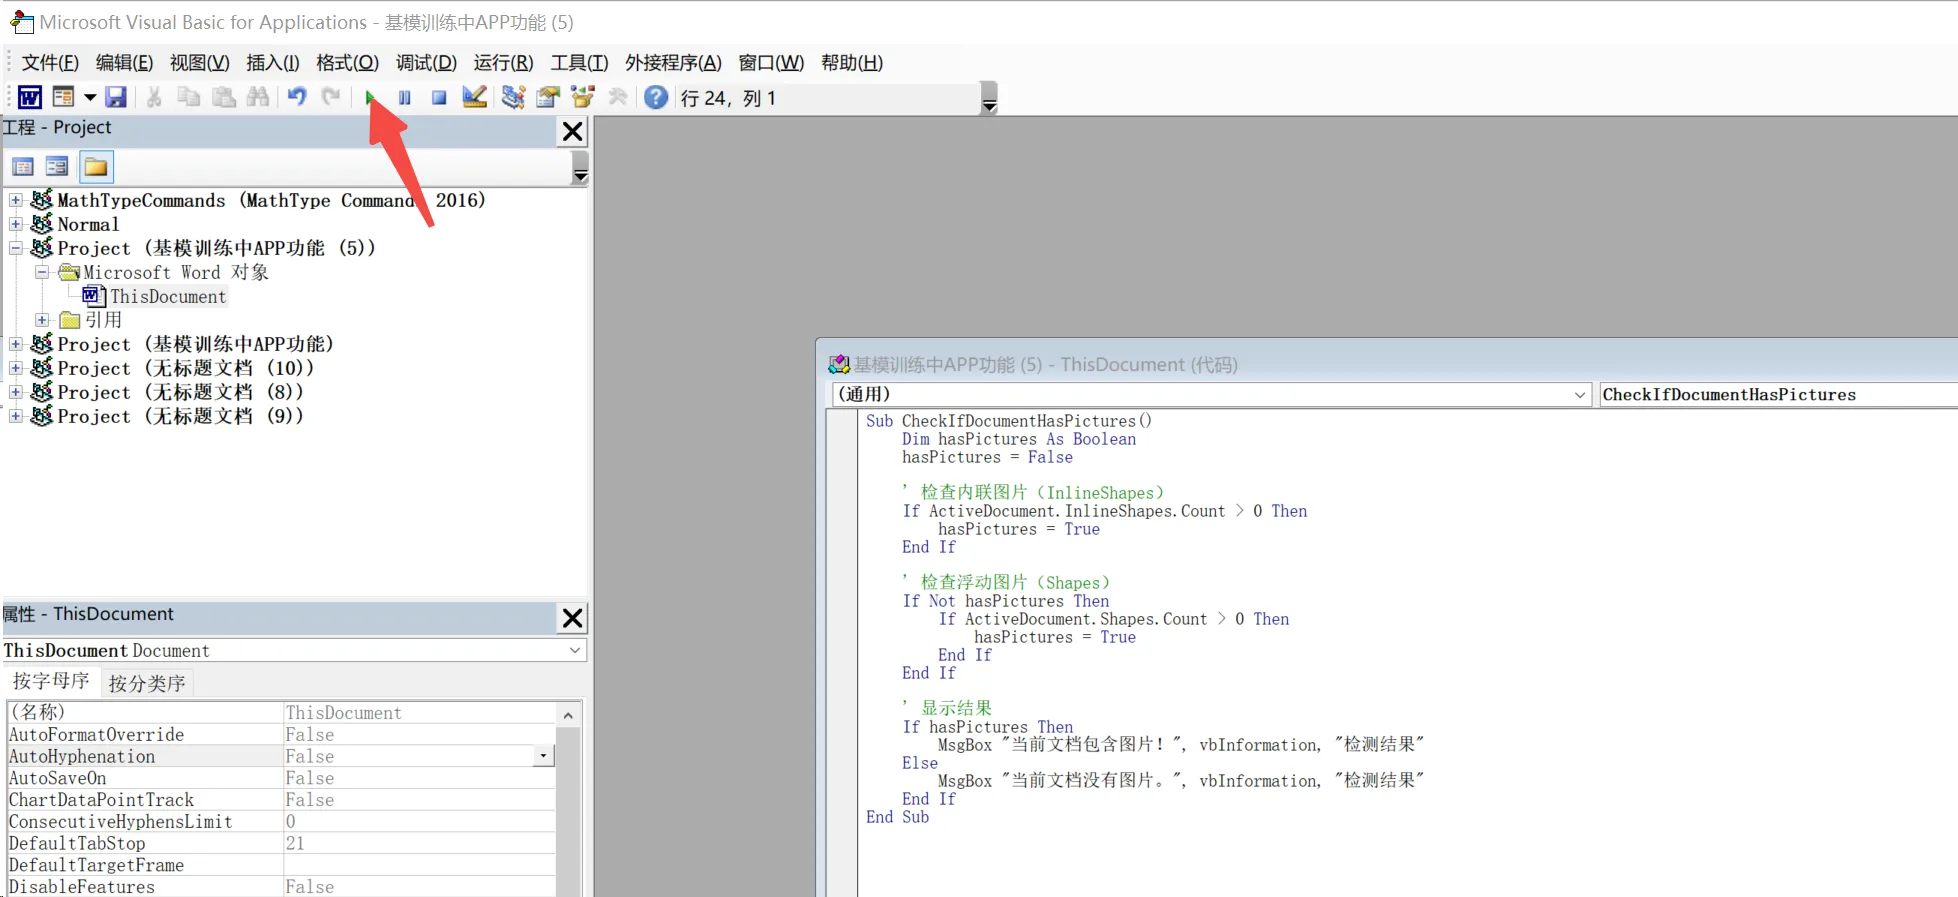Select ThisDocument in the project tree
Image resolution: width=1958 pixels, height=897 pixels.
point(168,296)
